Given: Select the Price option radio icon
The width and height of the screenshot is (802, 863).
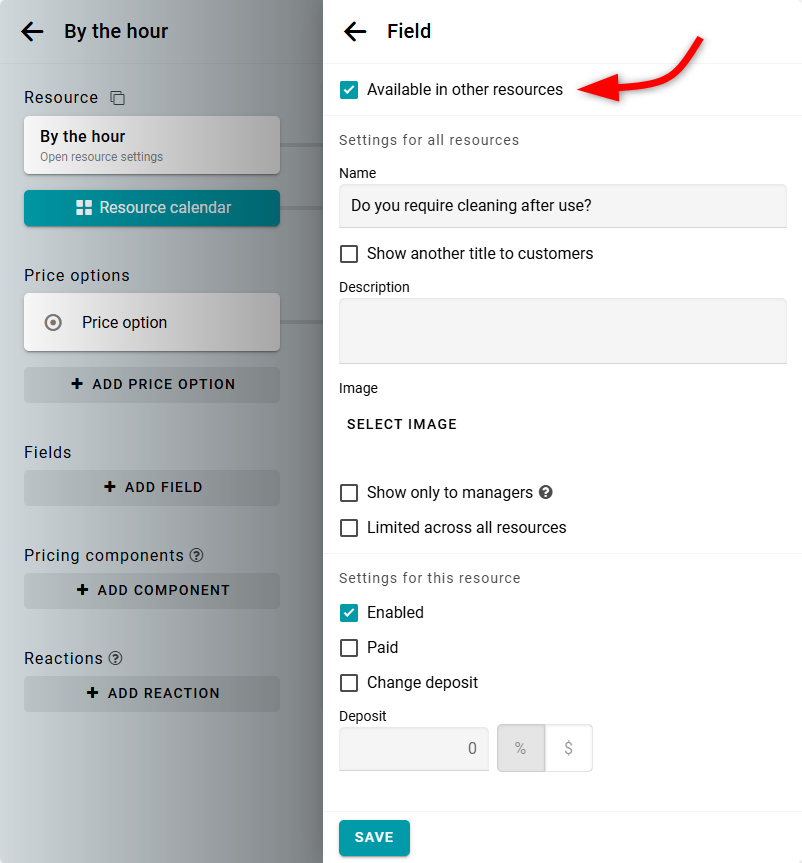Looking at the screenshot, I should click(x=54, y=322).
